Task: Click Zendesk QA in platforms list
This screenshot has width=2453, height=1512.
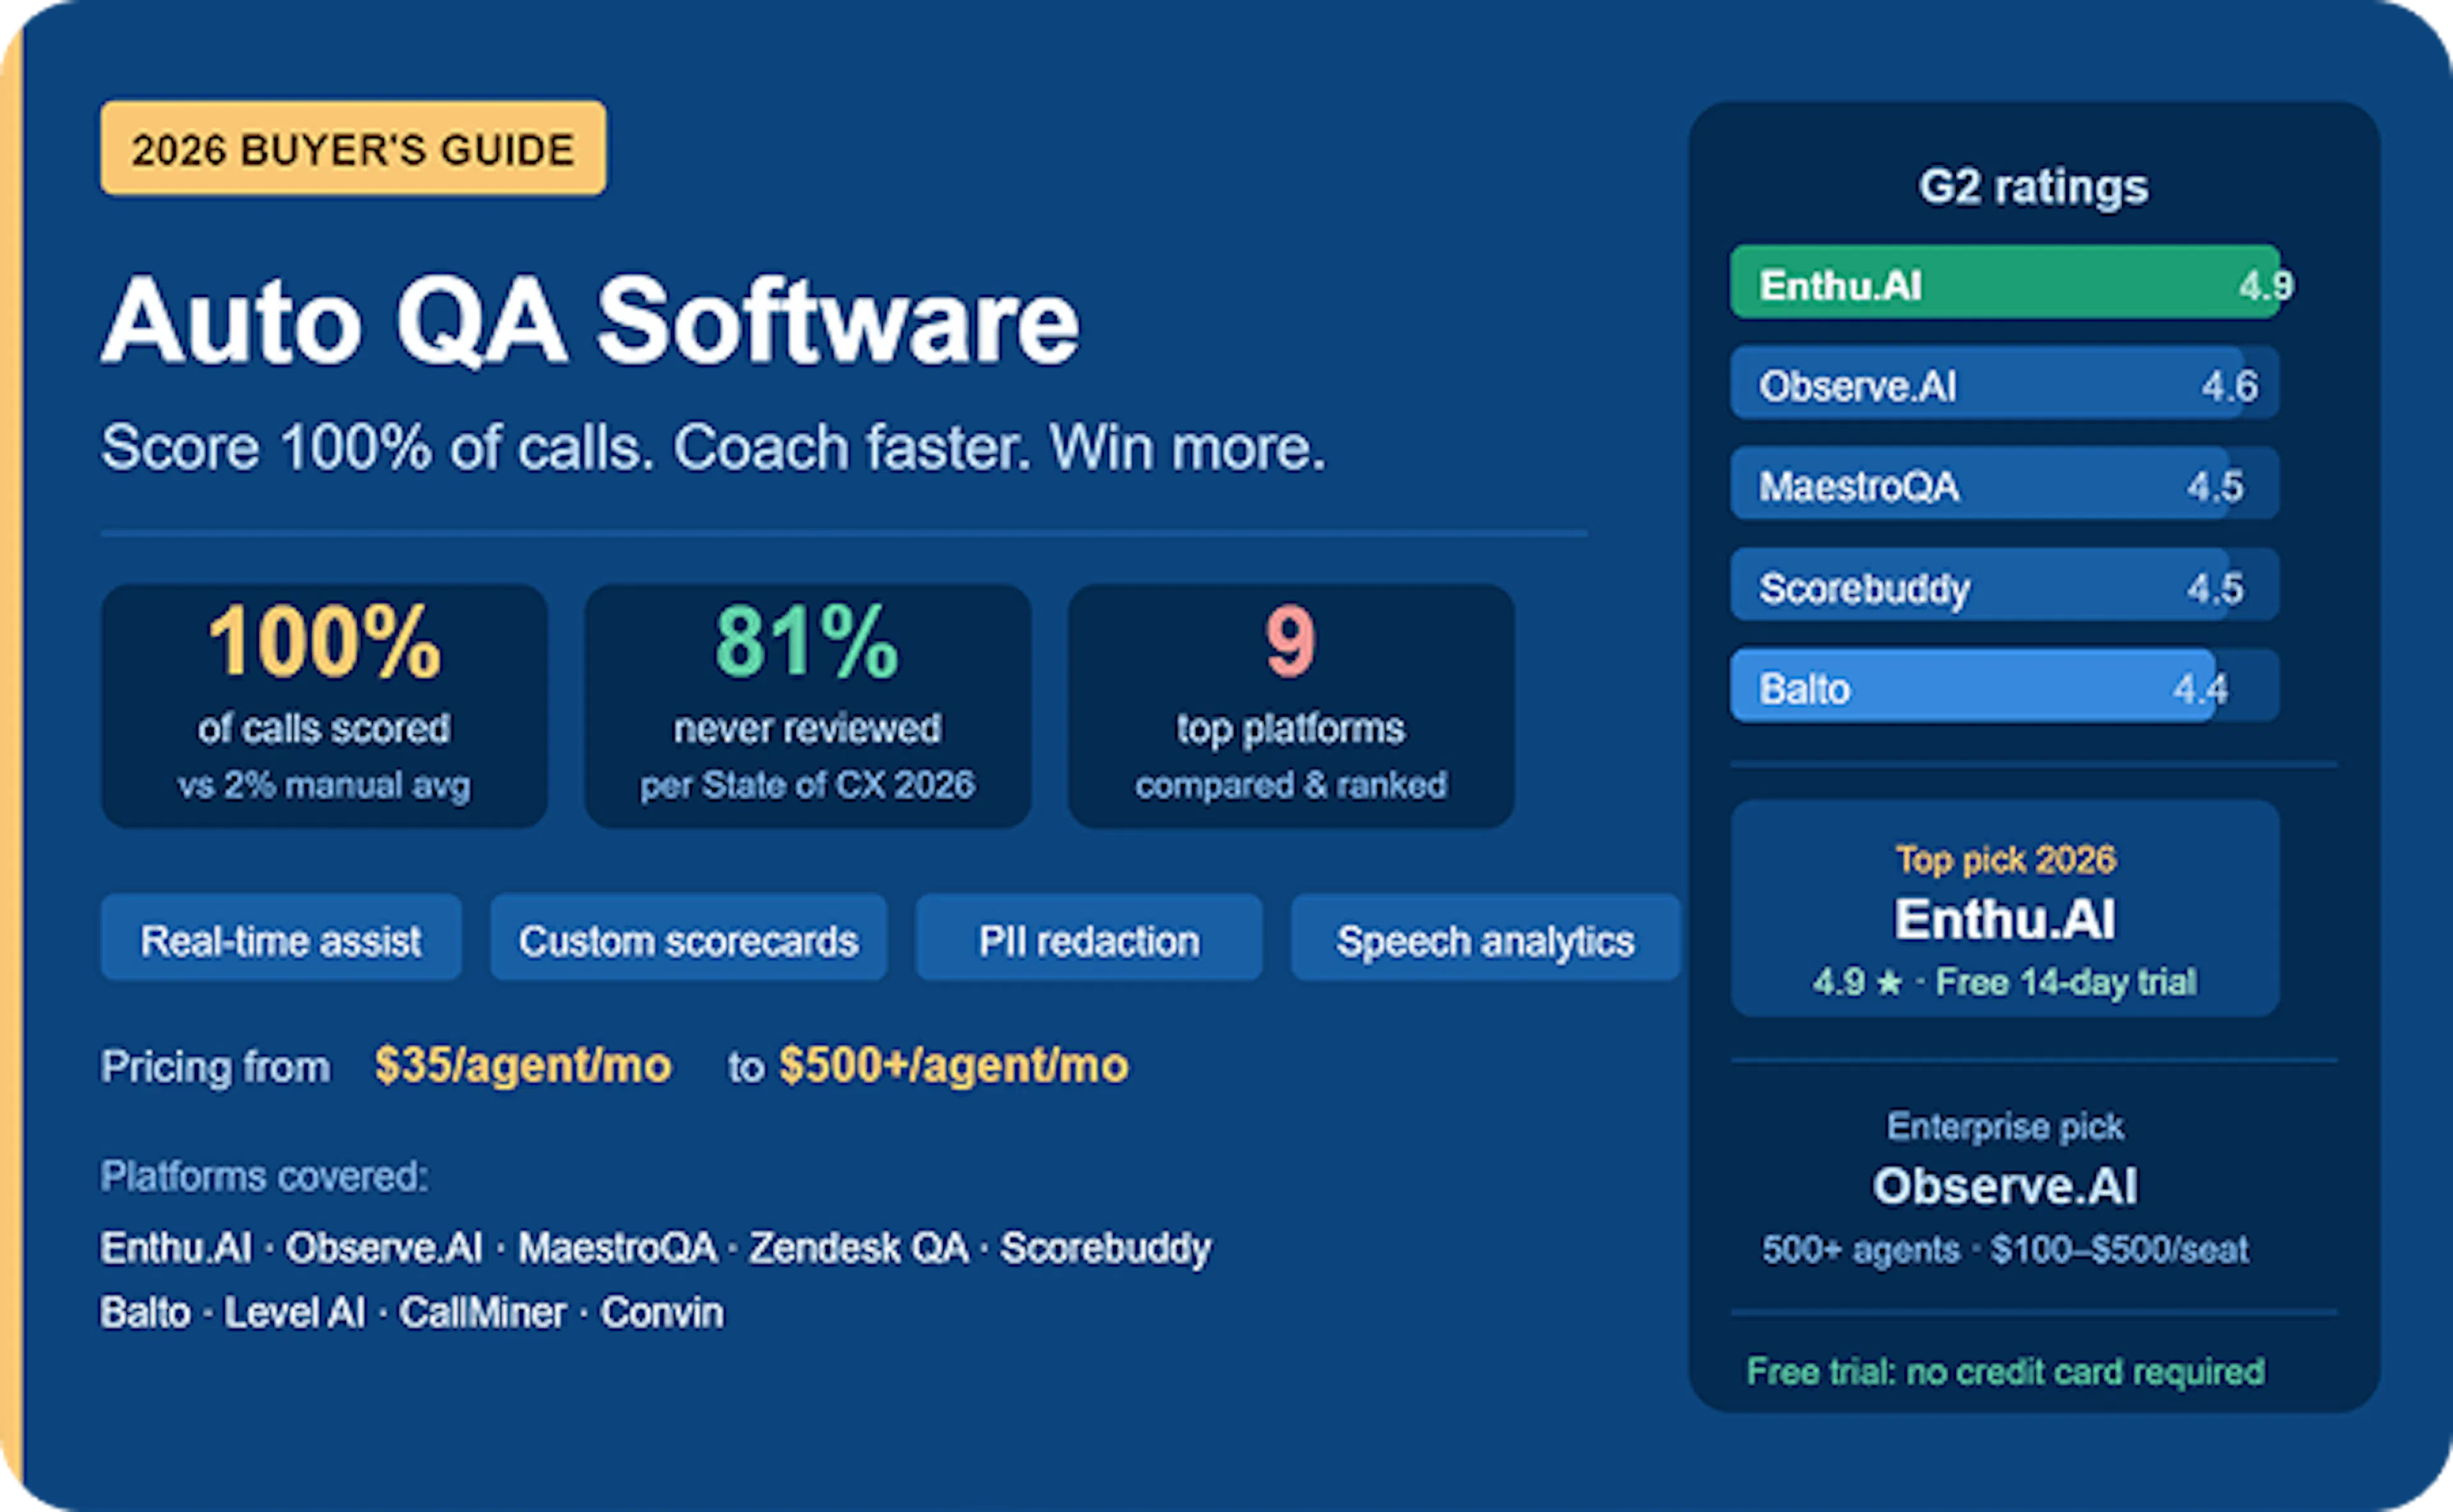Action: coord(859,1248)
